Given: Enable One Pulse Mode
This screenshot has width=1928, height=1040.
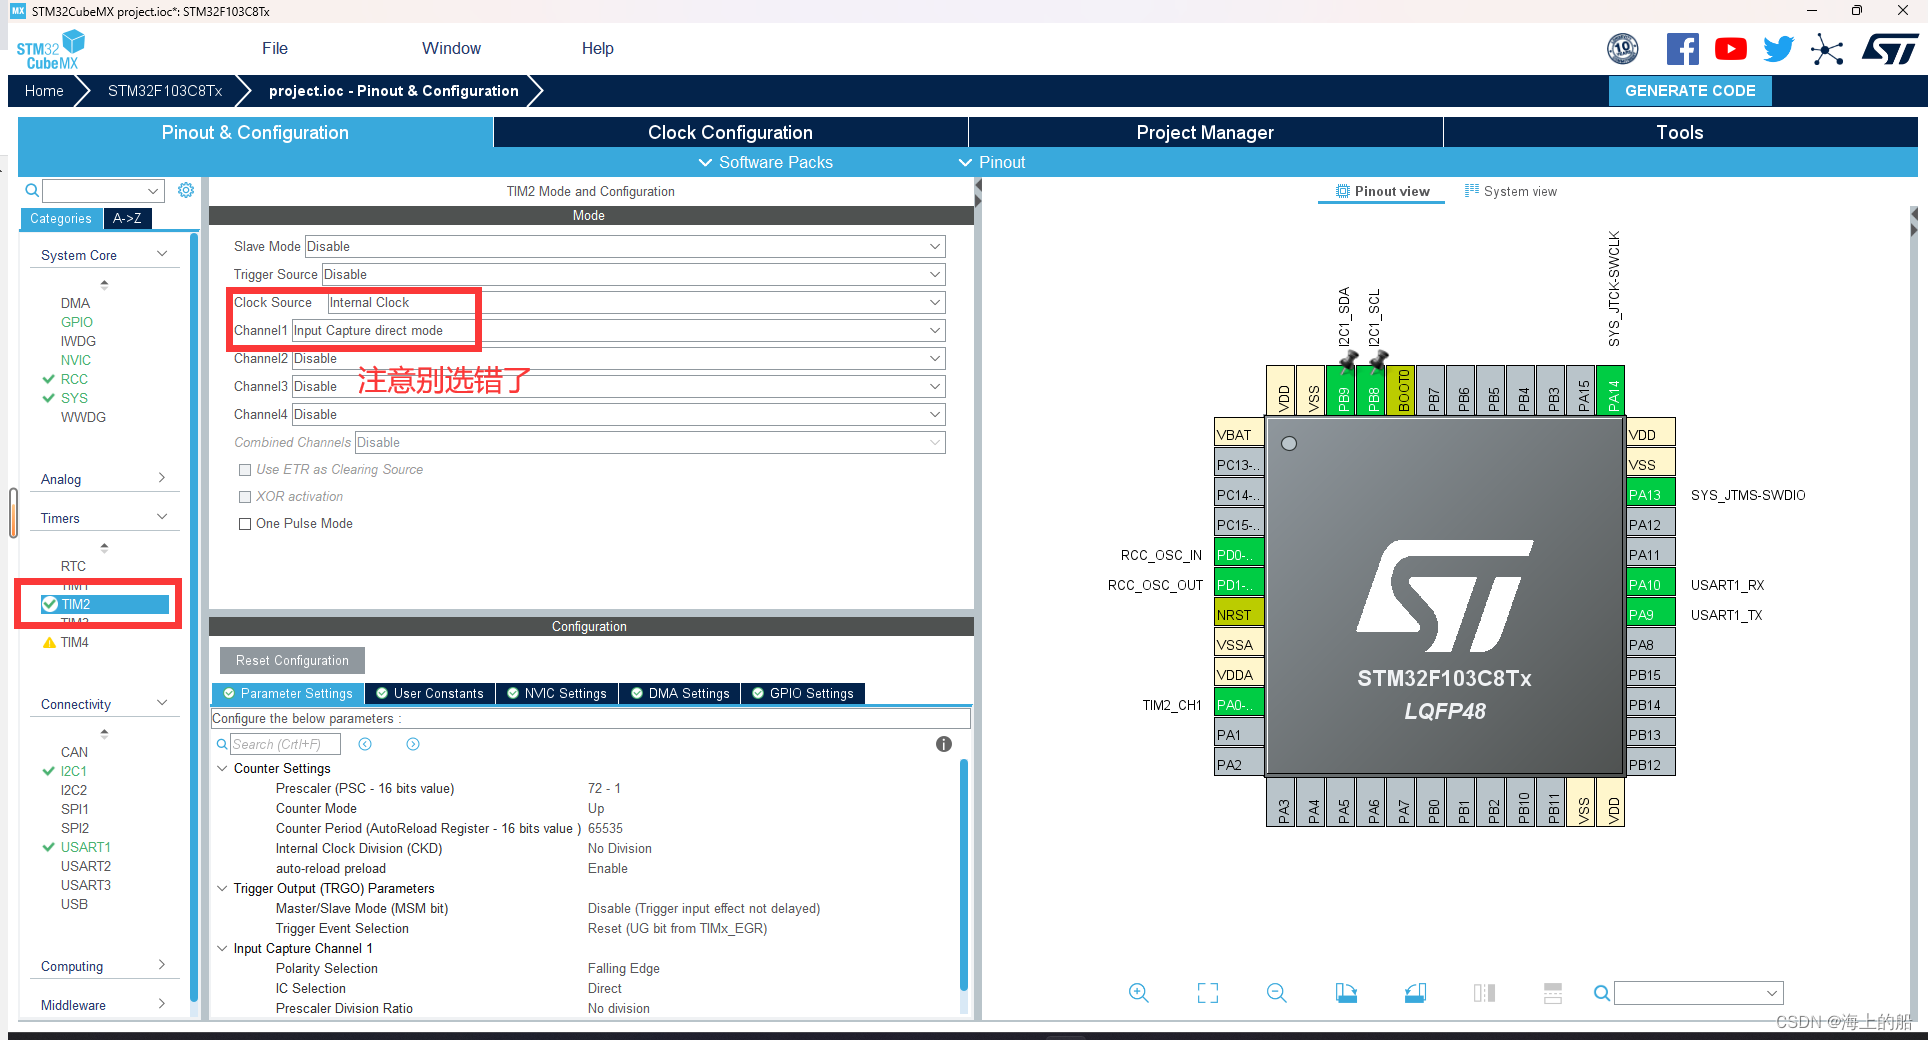Looking at the screenshot, I should pos(245,523).
